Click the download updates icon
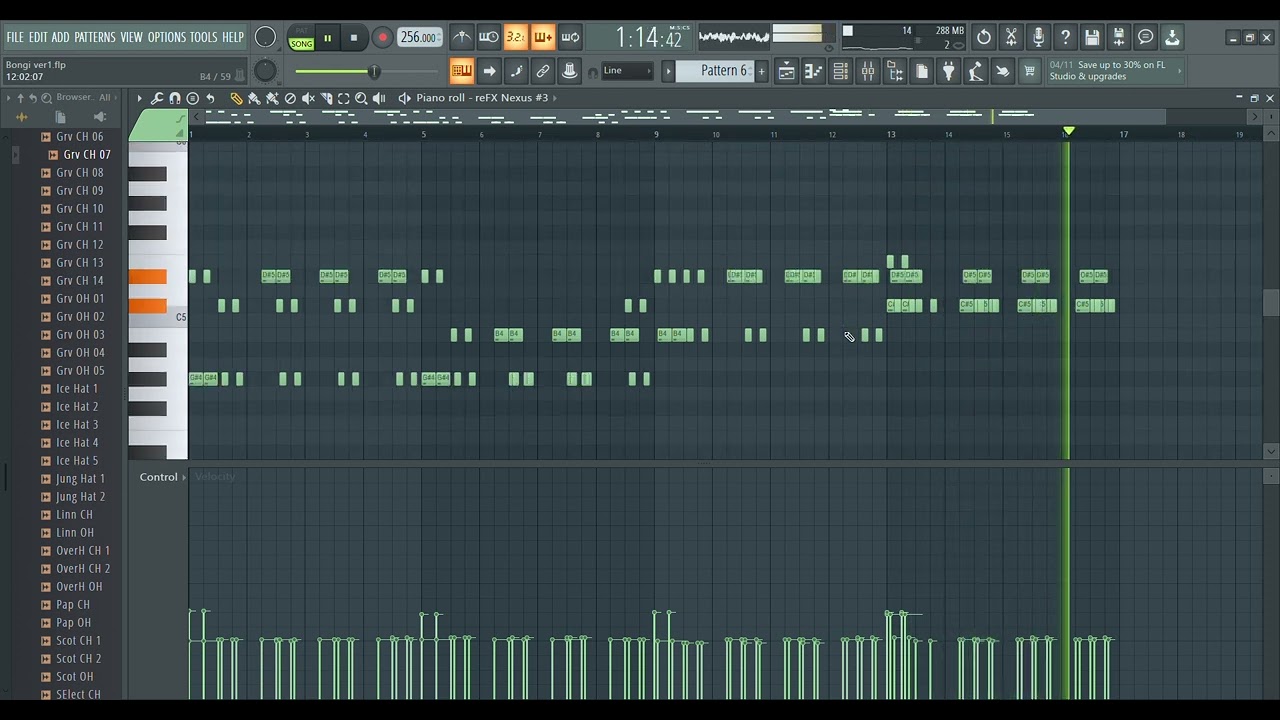Screen dimensions: 1280x720 [x=1173, y=37]
